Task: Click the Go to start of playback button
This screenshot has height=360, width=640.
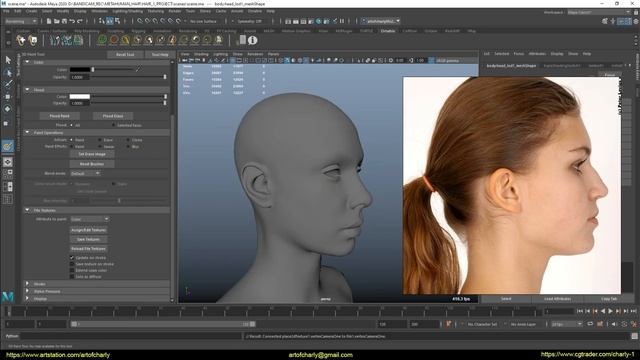Action: 580,311
